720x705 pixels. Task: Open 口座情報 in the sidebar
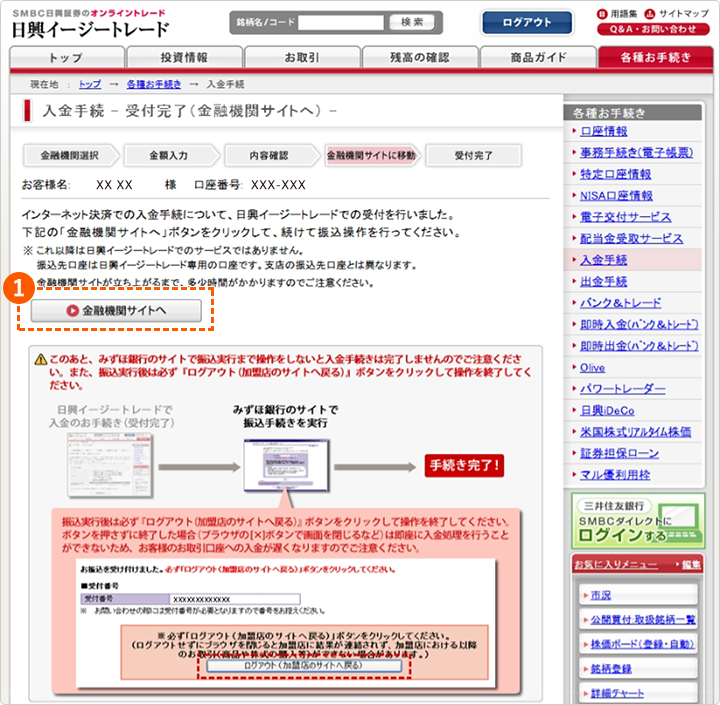[x=603, y=131]
